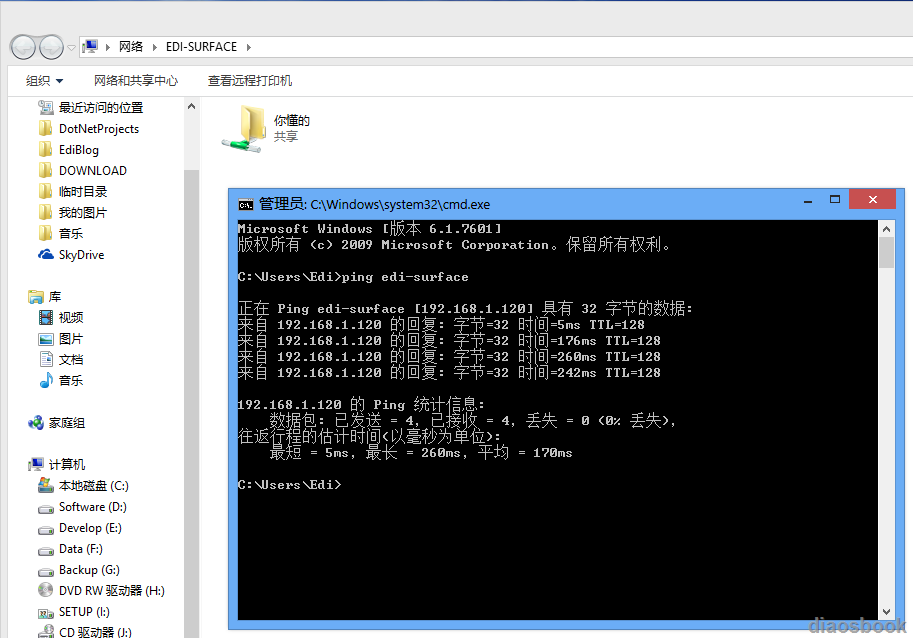This screenshot has width=913, height=638.
Task: Open the 组织 dropdown menu
Action: tap(44, 81)
